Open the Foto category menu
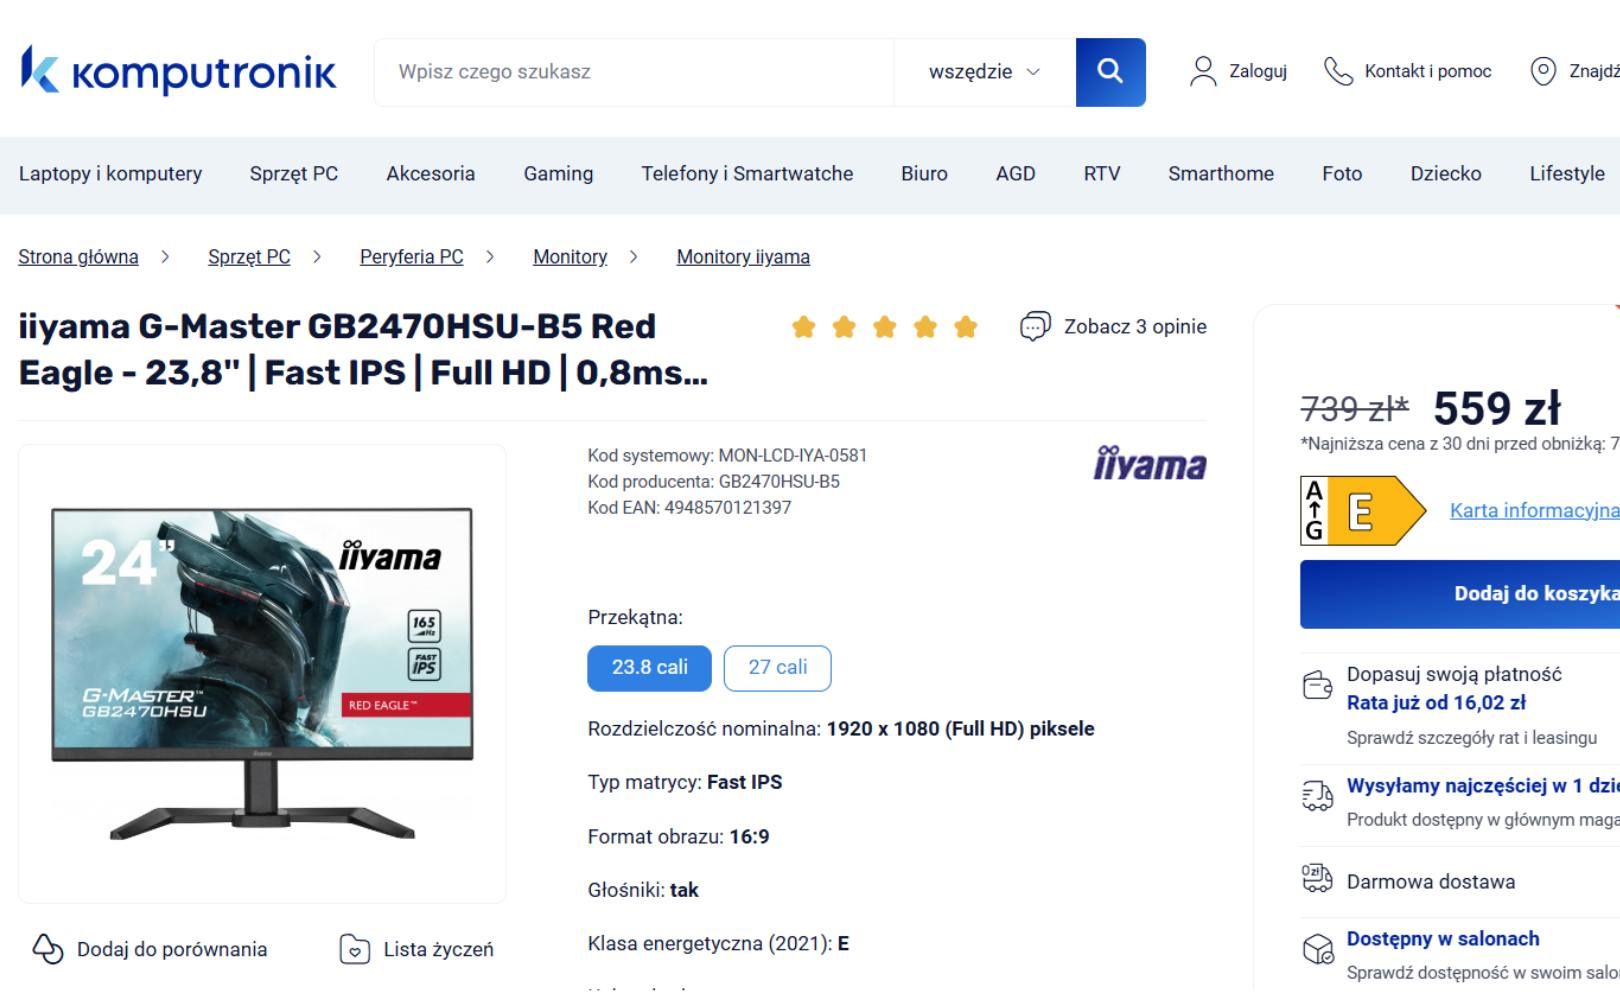Viewport: 1620px width, 1000px height. point(1342,174)
